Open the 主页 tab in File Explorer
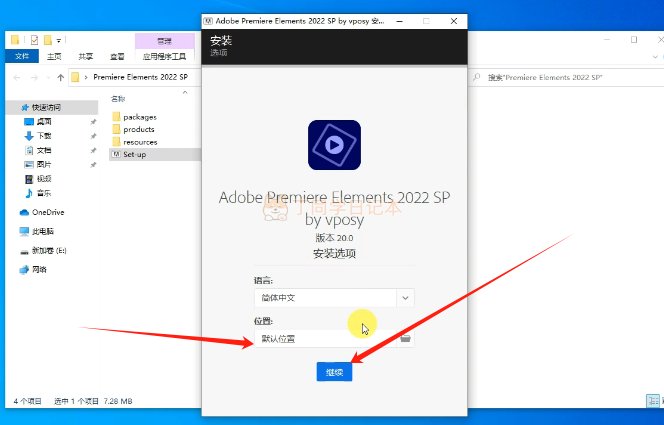664x425 pixels. click(x=54, y=56)
